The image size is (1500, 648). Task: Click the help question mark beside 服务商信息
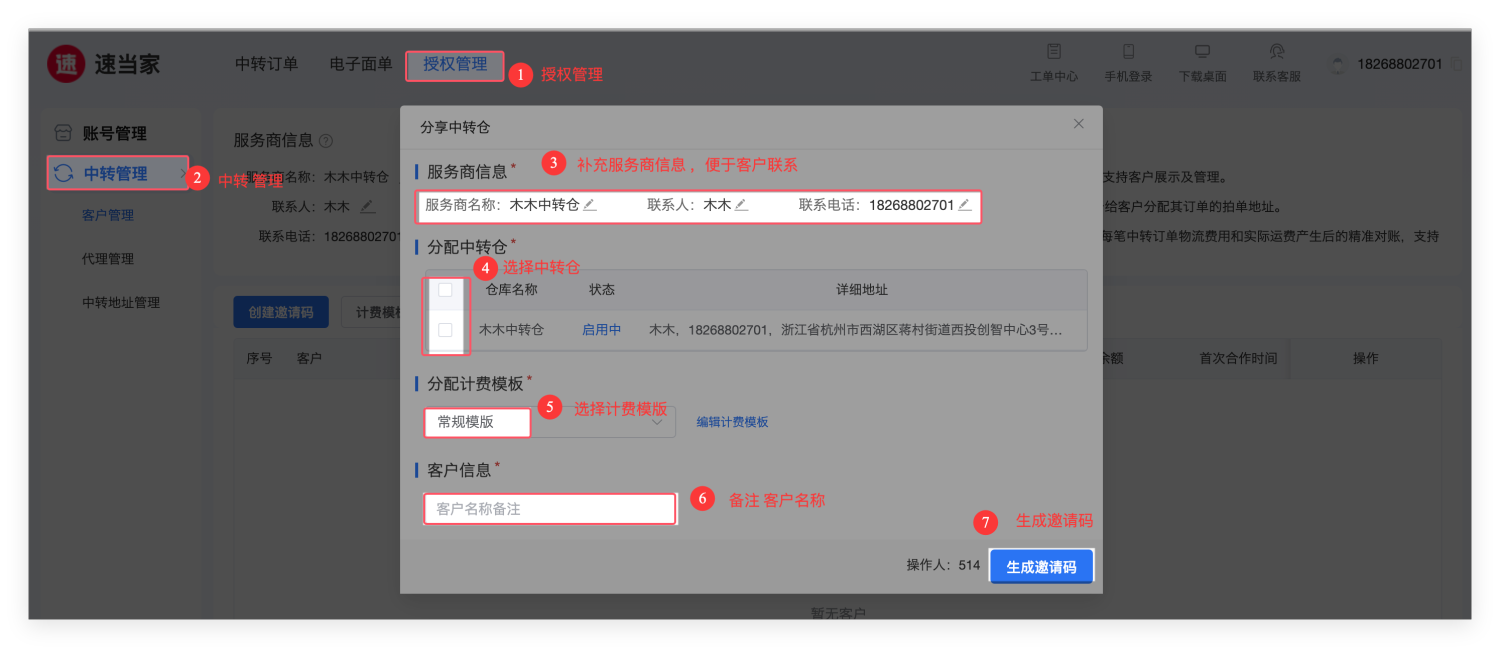[x=325, y=141]
